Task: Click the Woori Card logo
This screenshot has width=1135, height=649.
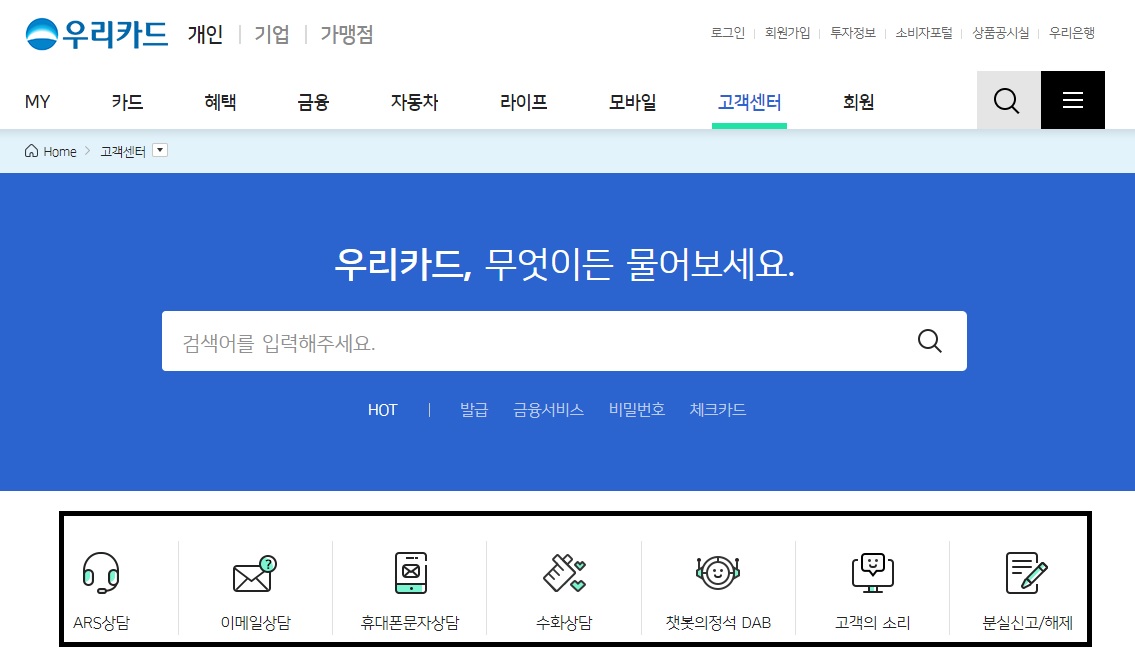Action: 96,33
